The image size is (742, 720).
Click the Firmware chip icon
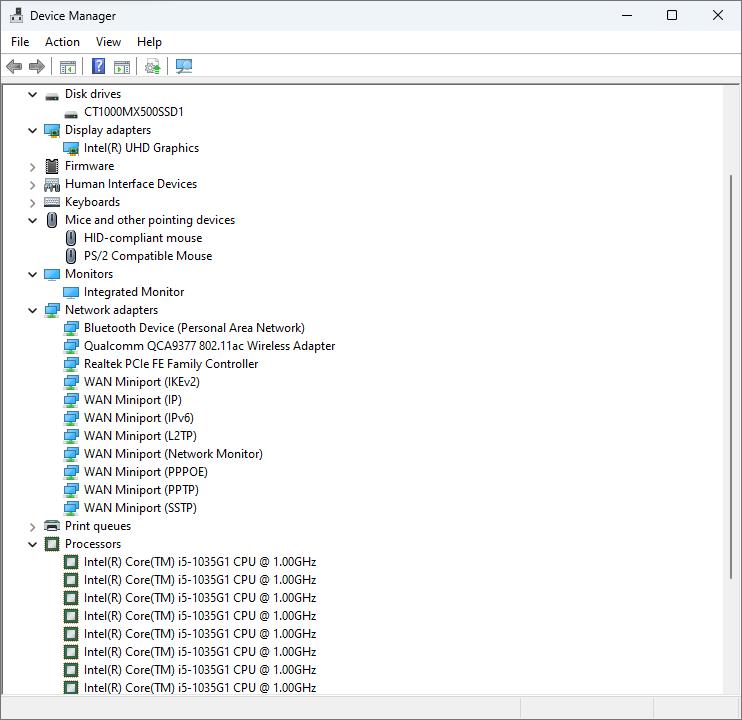point(52,166)
